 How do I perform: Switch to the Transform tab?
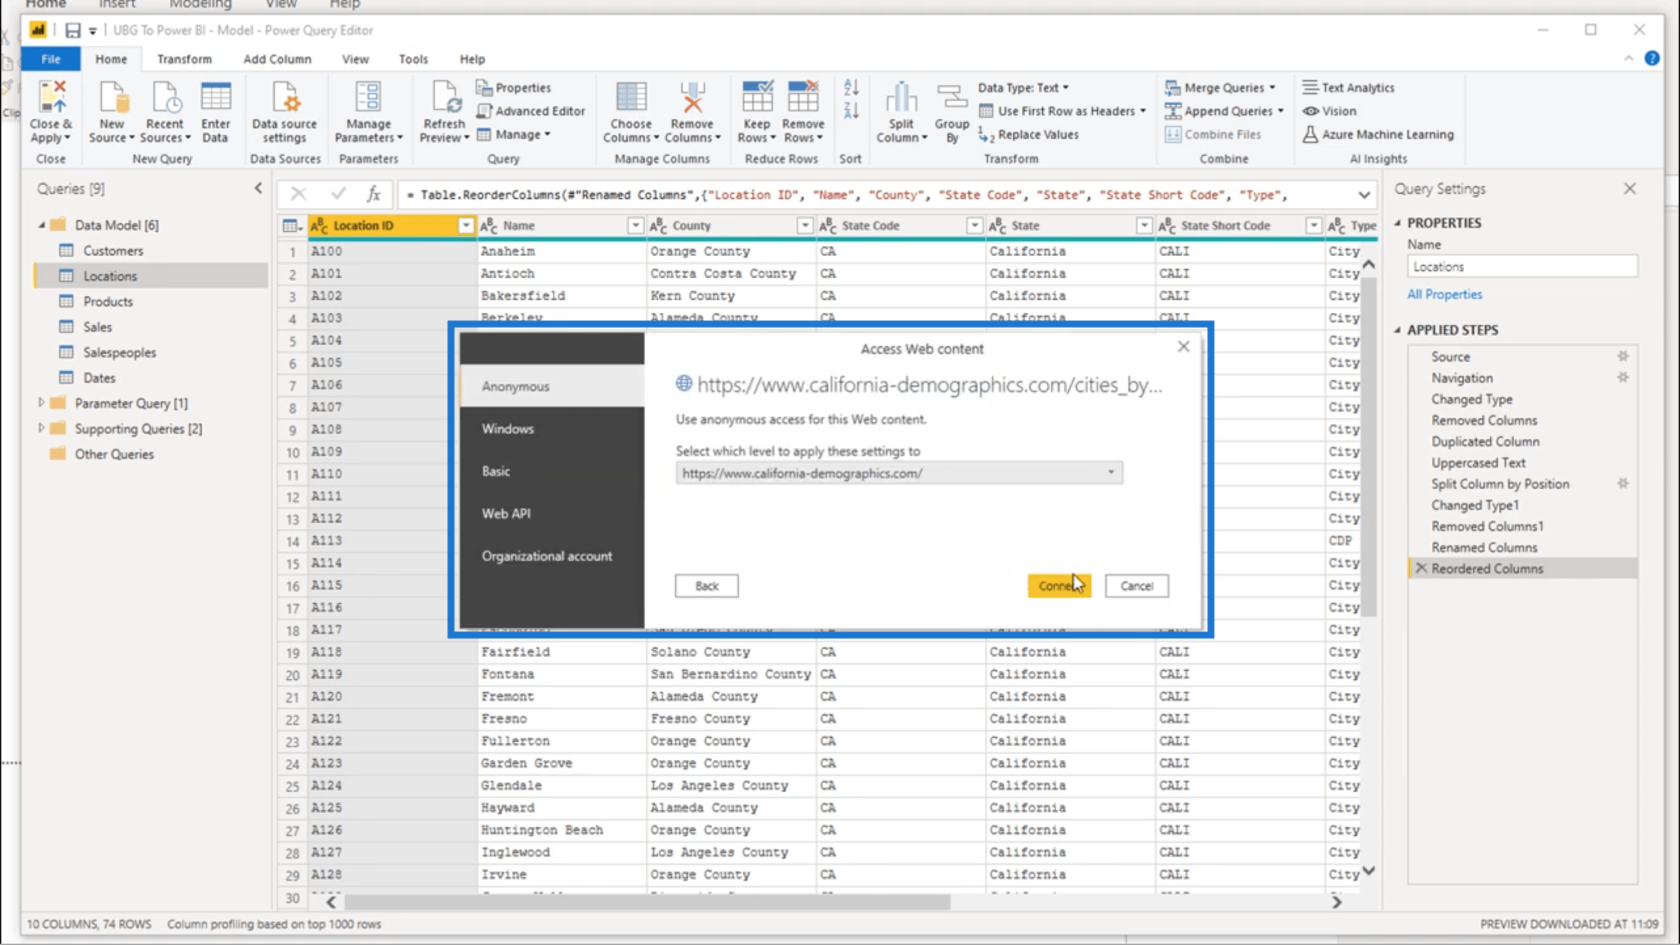click(x=184, y=59)
